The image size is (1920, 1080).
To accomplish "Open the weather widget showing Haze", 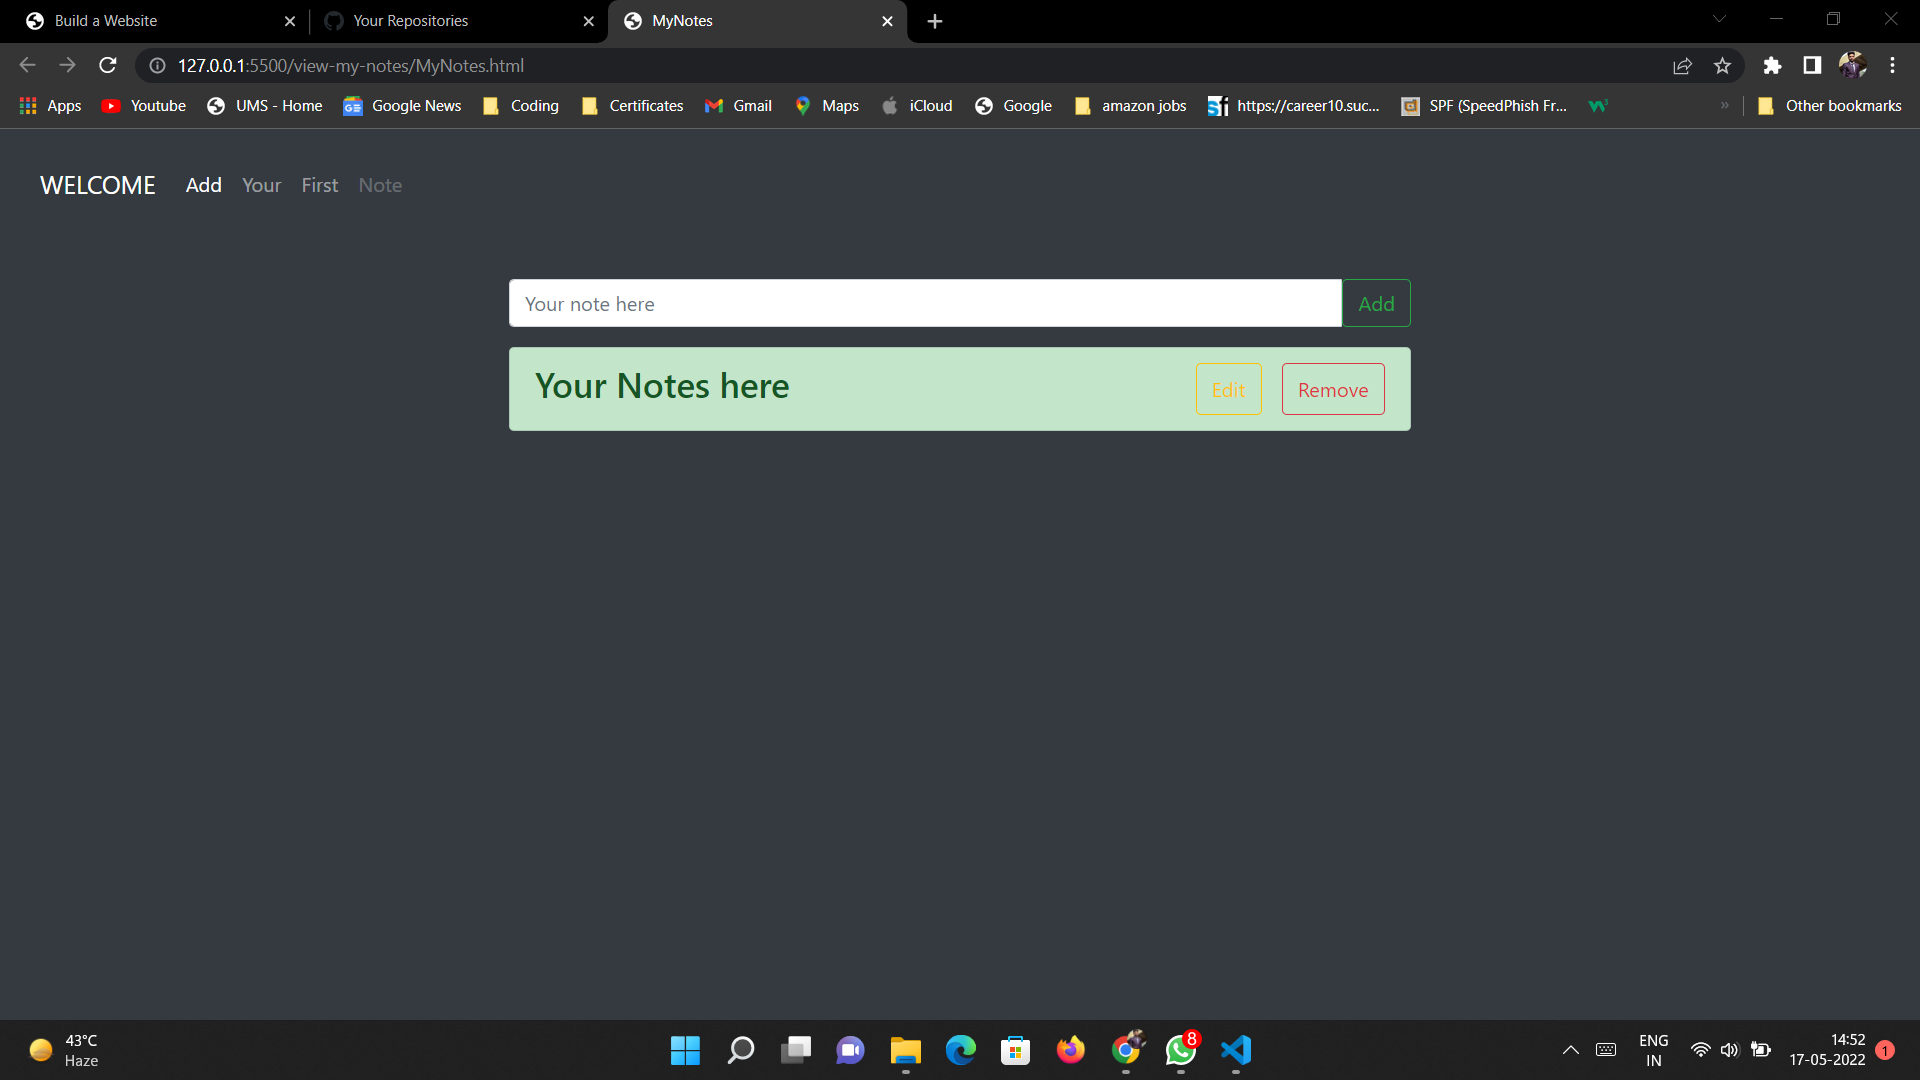I will point(65,1050).
